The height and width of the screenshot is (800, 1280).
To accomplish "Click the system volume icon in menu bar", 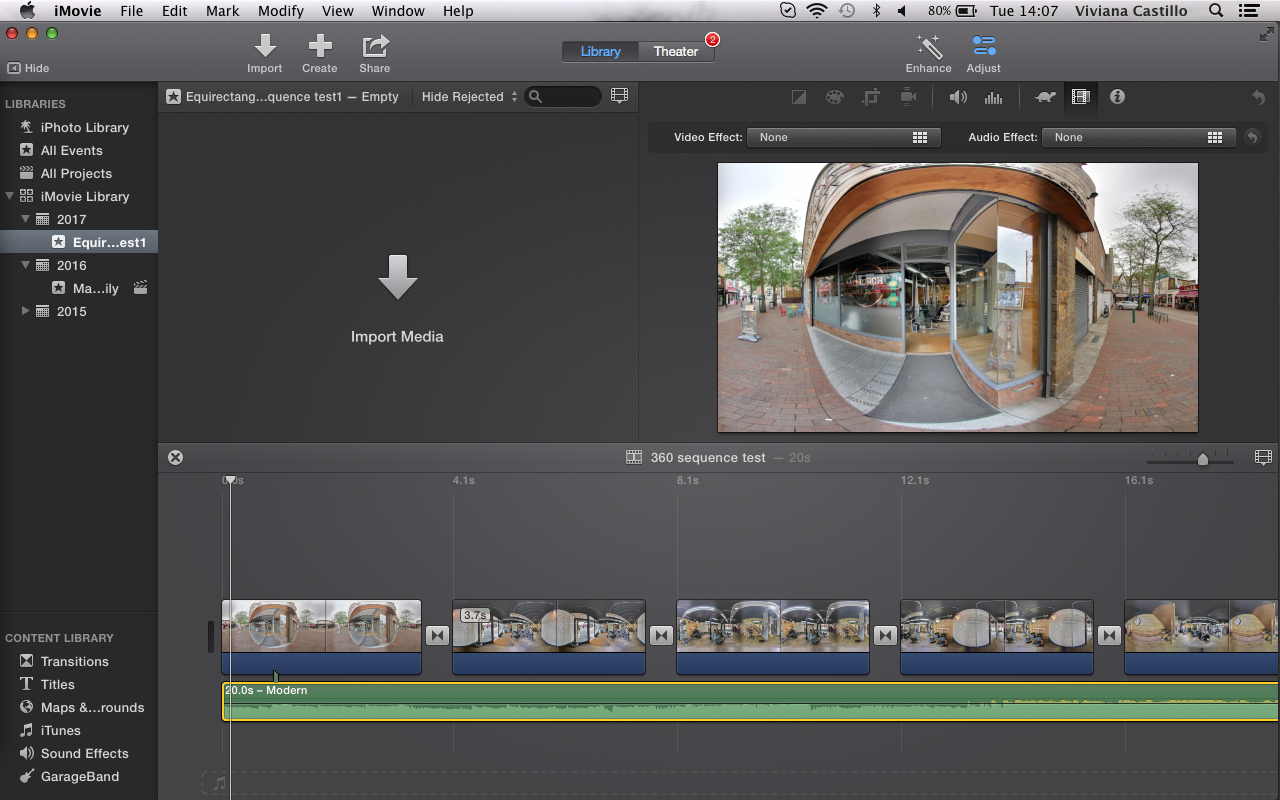I will click(902, 11).
